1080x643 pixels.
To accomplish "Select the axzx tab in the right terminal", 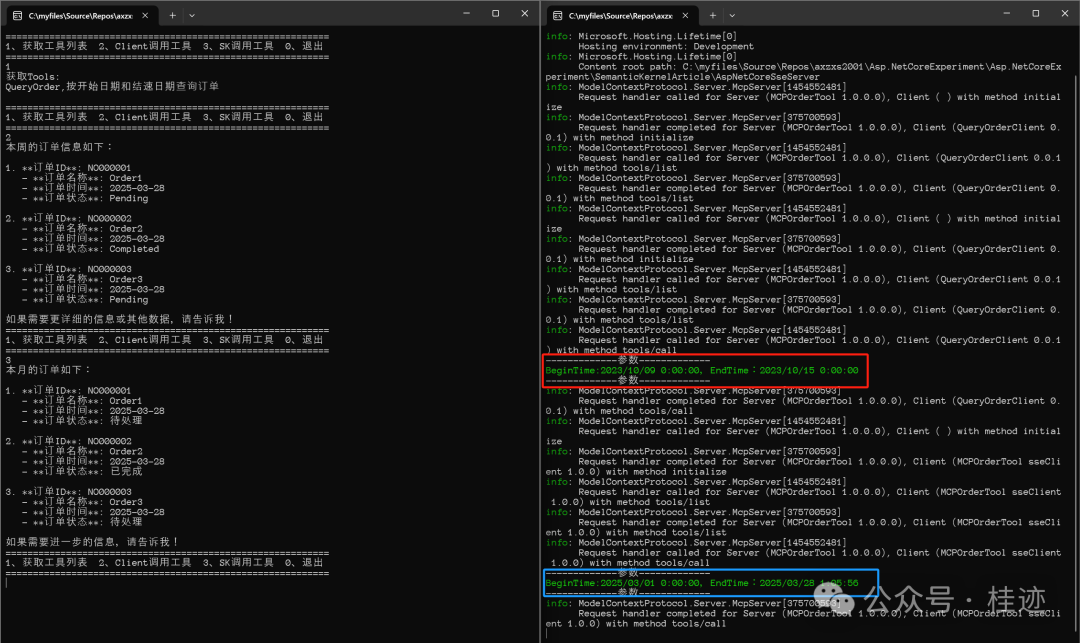I will pos(620,15).
